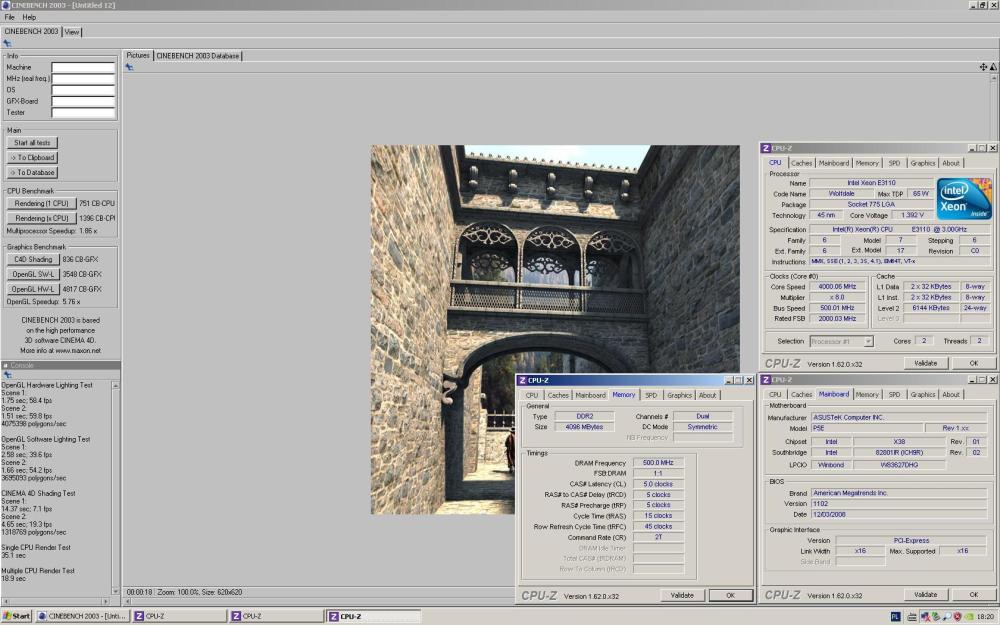This screenshot has width=1000, height=625.
Task: Click Validate in the Memory CPU-Z window
Action: pyautogui.click(x=681, y=595)
